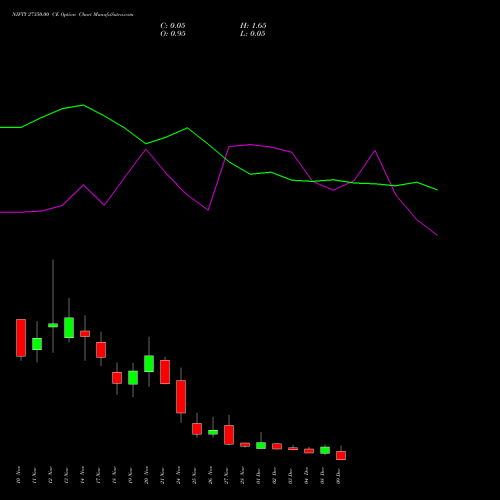Click the green candlestick body above 20 Nov
Viewport: 500px width, 500px height.
(149, 363)
